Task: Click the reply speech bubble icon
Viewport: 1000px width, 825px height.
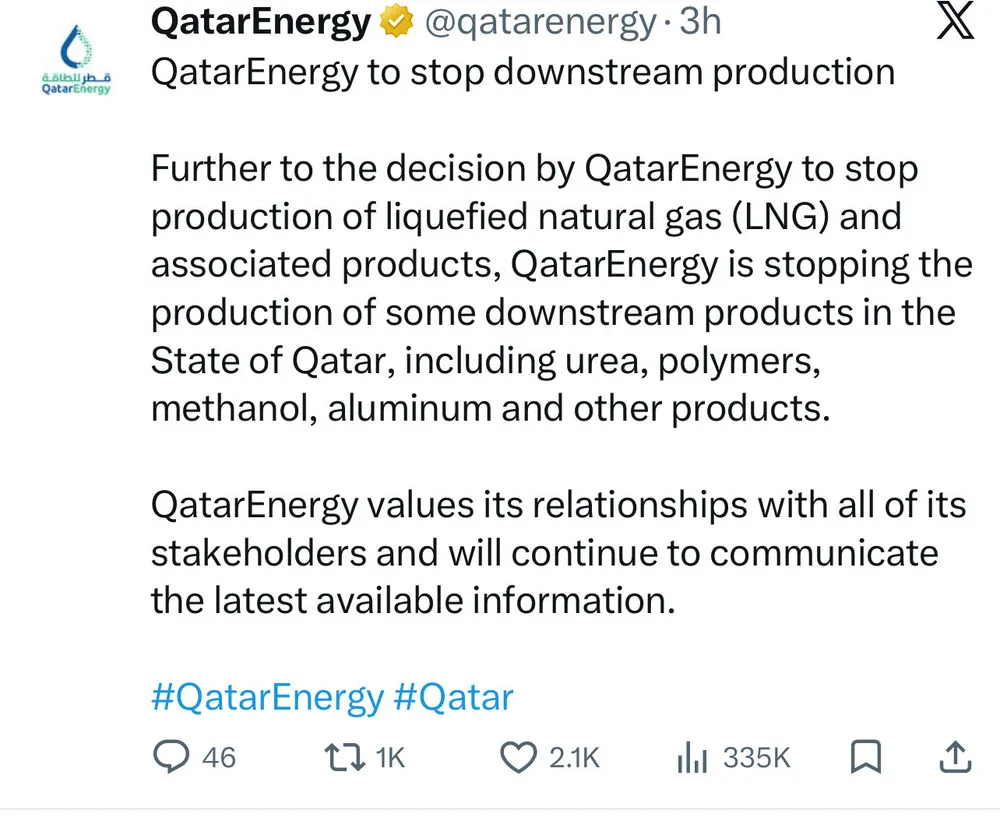Action: coord(171,757)
